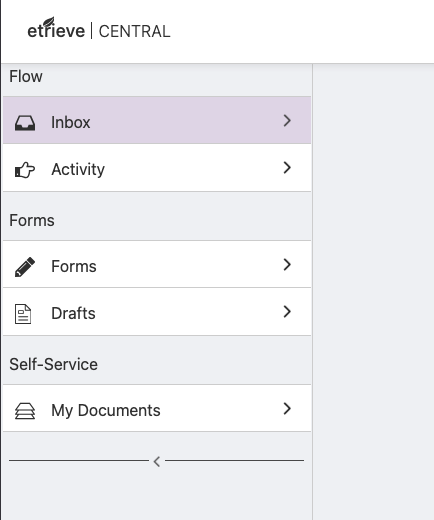Click the Inbox tray icon
The image size is (434, 520).
pos(25,123)
